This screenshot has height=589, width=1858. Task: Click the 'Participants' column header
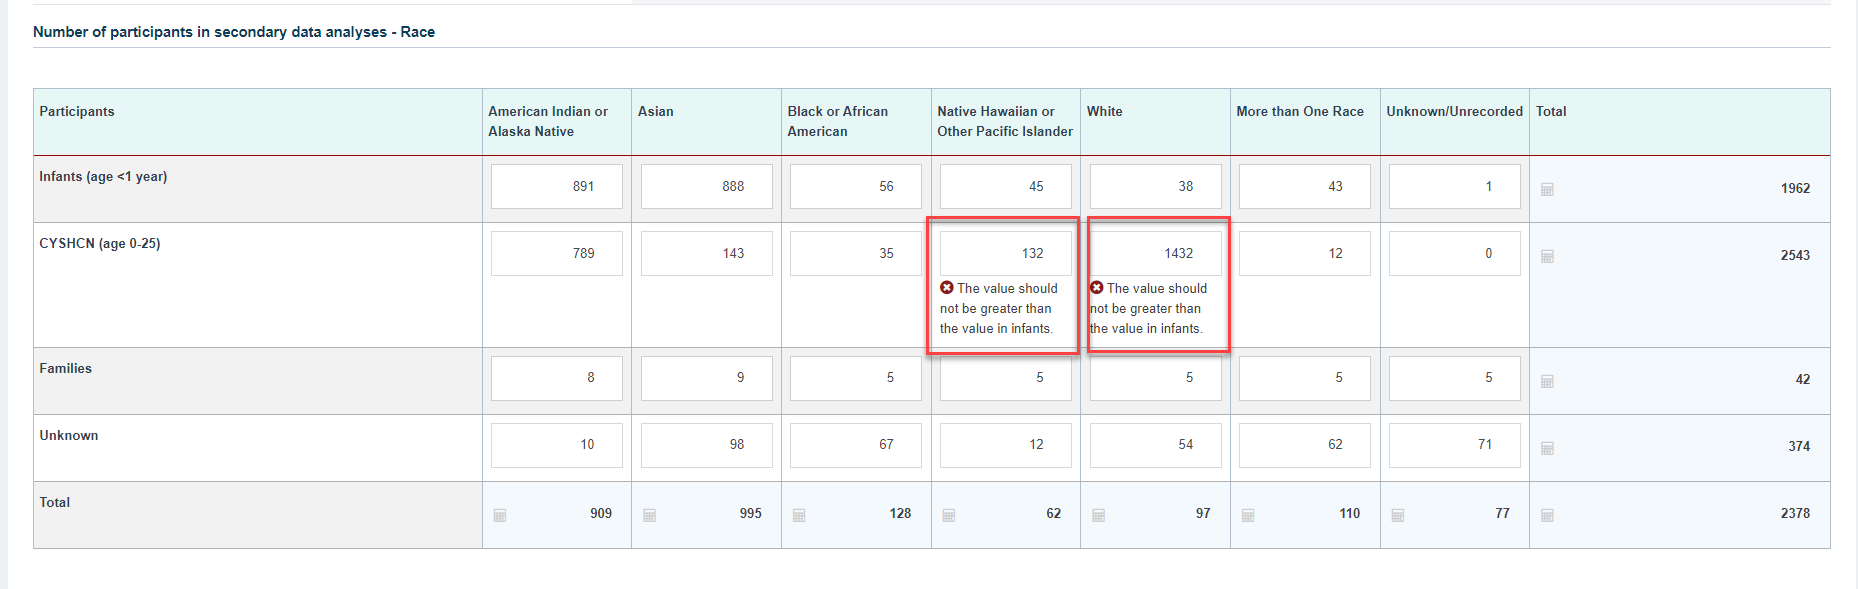77,111
